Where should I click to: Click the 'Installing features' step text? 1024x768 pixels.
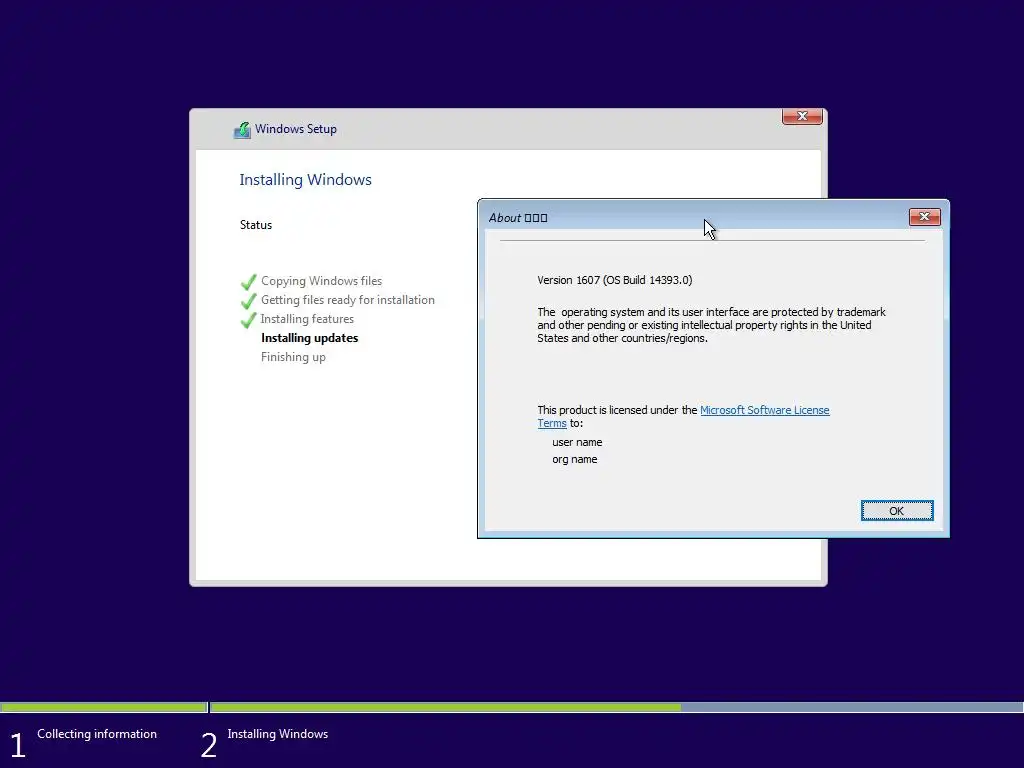[x=307, y=319]
